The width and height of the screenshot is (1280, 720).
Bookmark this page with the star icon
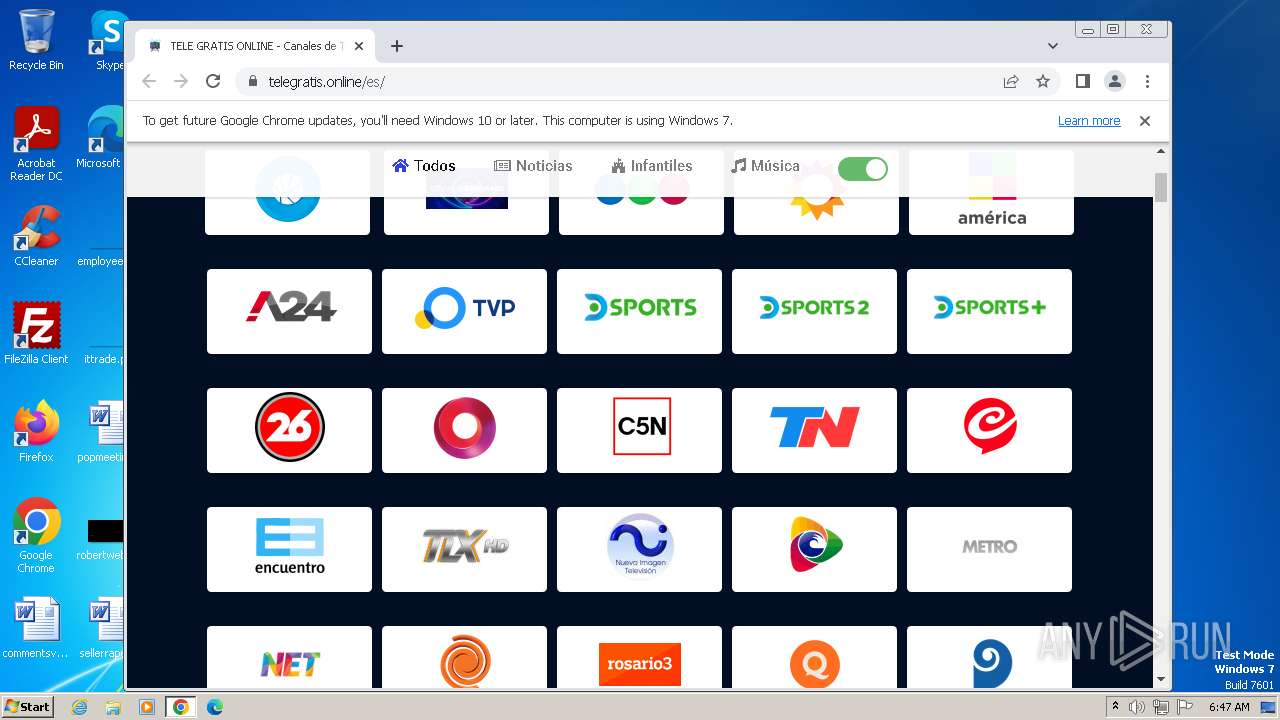pyautogui.click(x=1043, y=81)
